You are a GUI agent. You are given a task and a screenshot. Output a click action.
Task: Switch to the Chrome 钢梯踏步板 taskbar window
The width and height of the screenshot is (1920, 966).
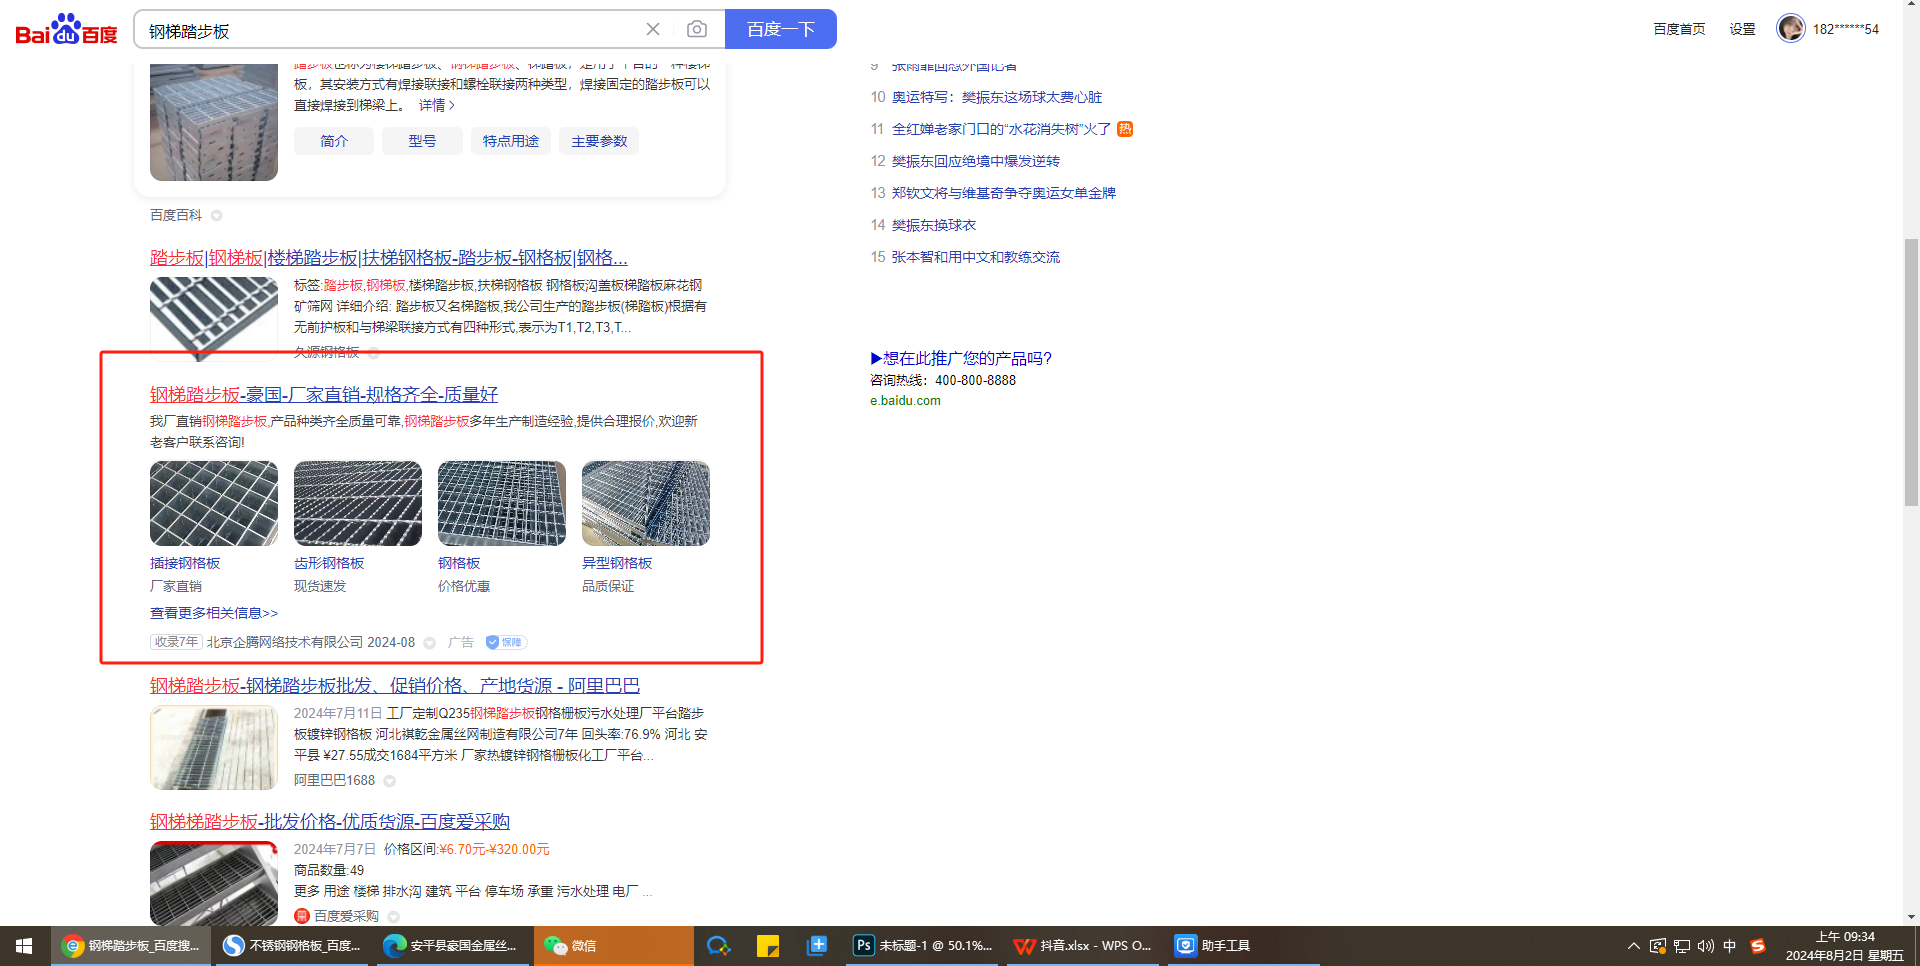coord(130,946)
